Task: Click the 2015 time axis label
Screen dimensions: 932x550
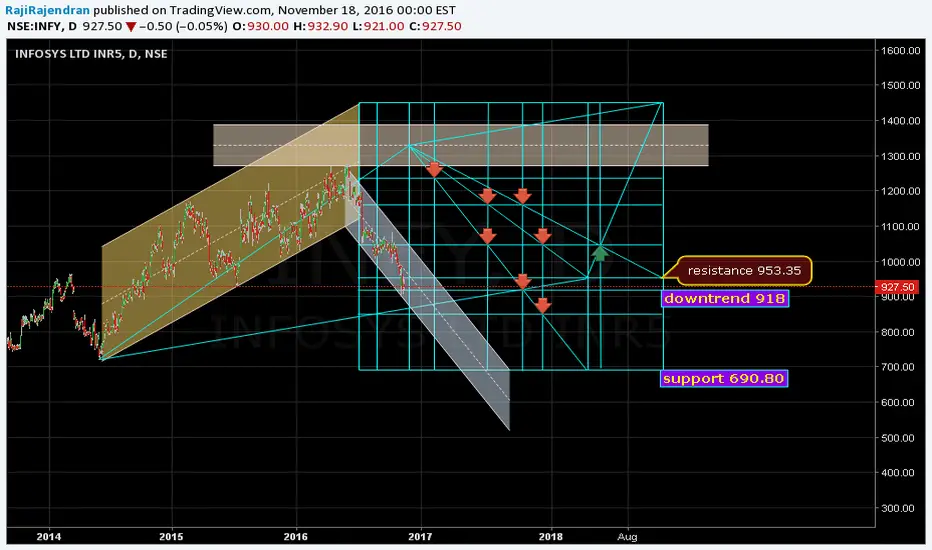Action: tap(171, 537)
